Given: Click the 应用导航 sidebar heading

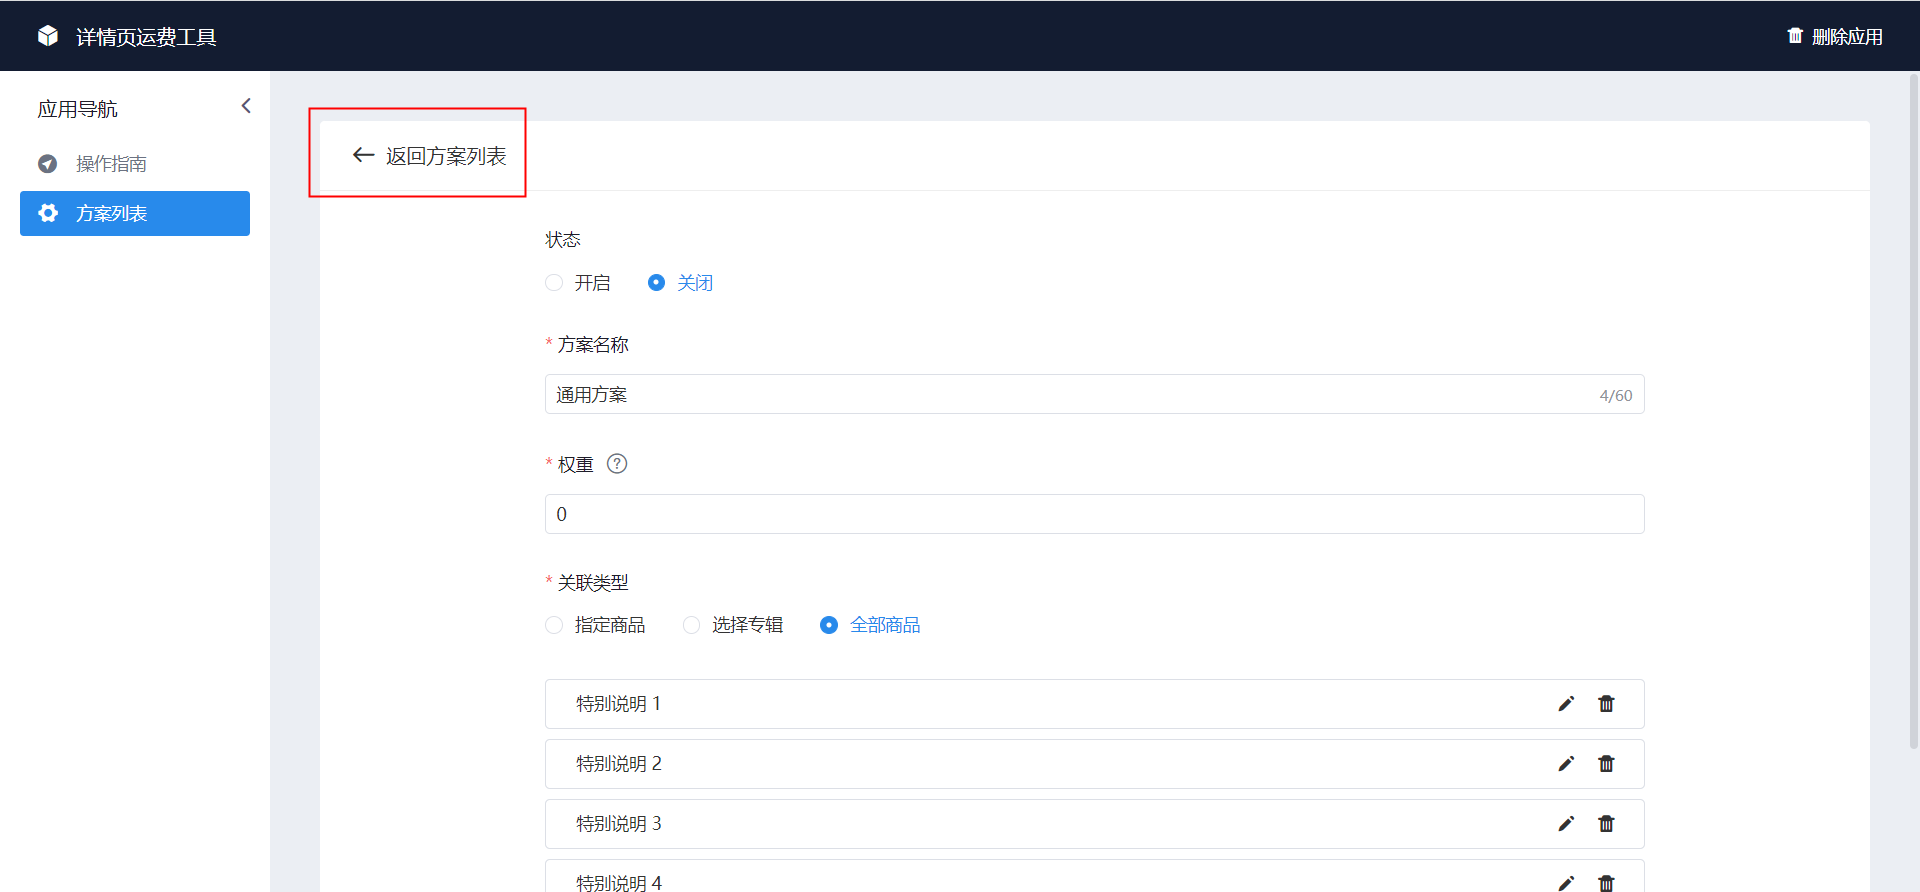Looking at the screenshot, I should pyautogui.click(x=77, y=109).
